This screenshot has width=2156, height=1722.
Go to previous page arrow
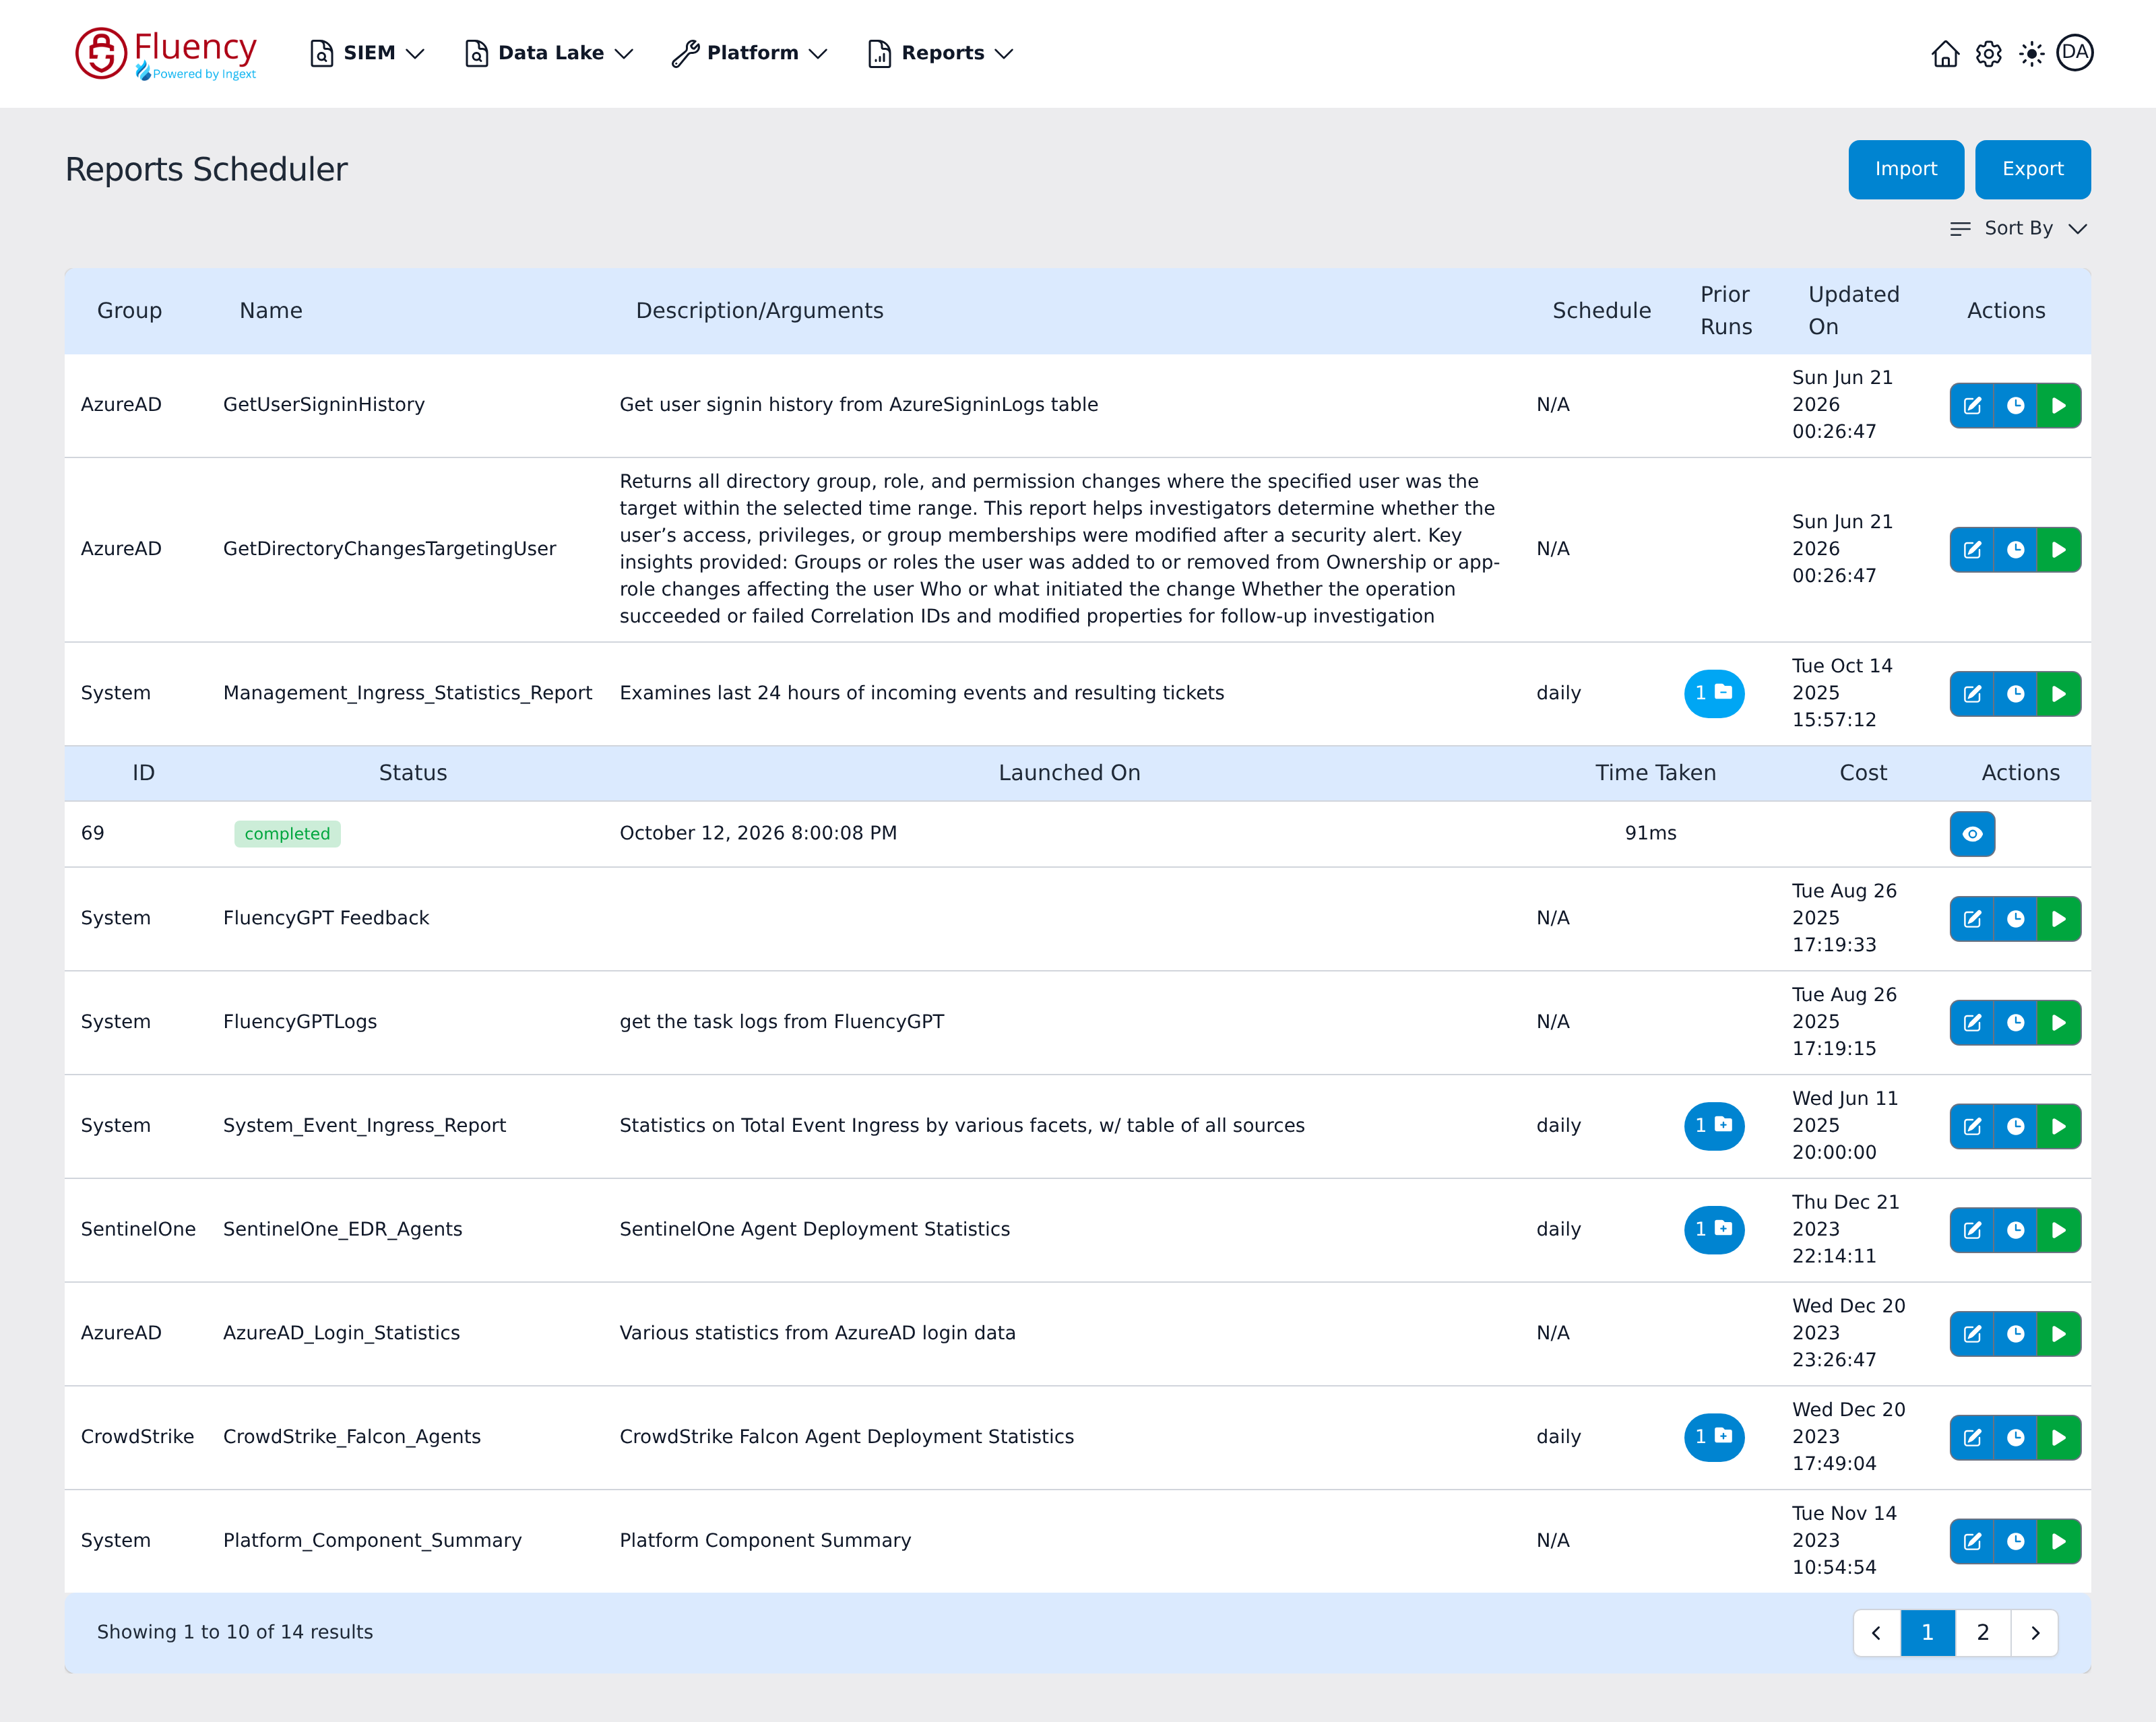point(1877,1632)
